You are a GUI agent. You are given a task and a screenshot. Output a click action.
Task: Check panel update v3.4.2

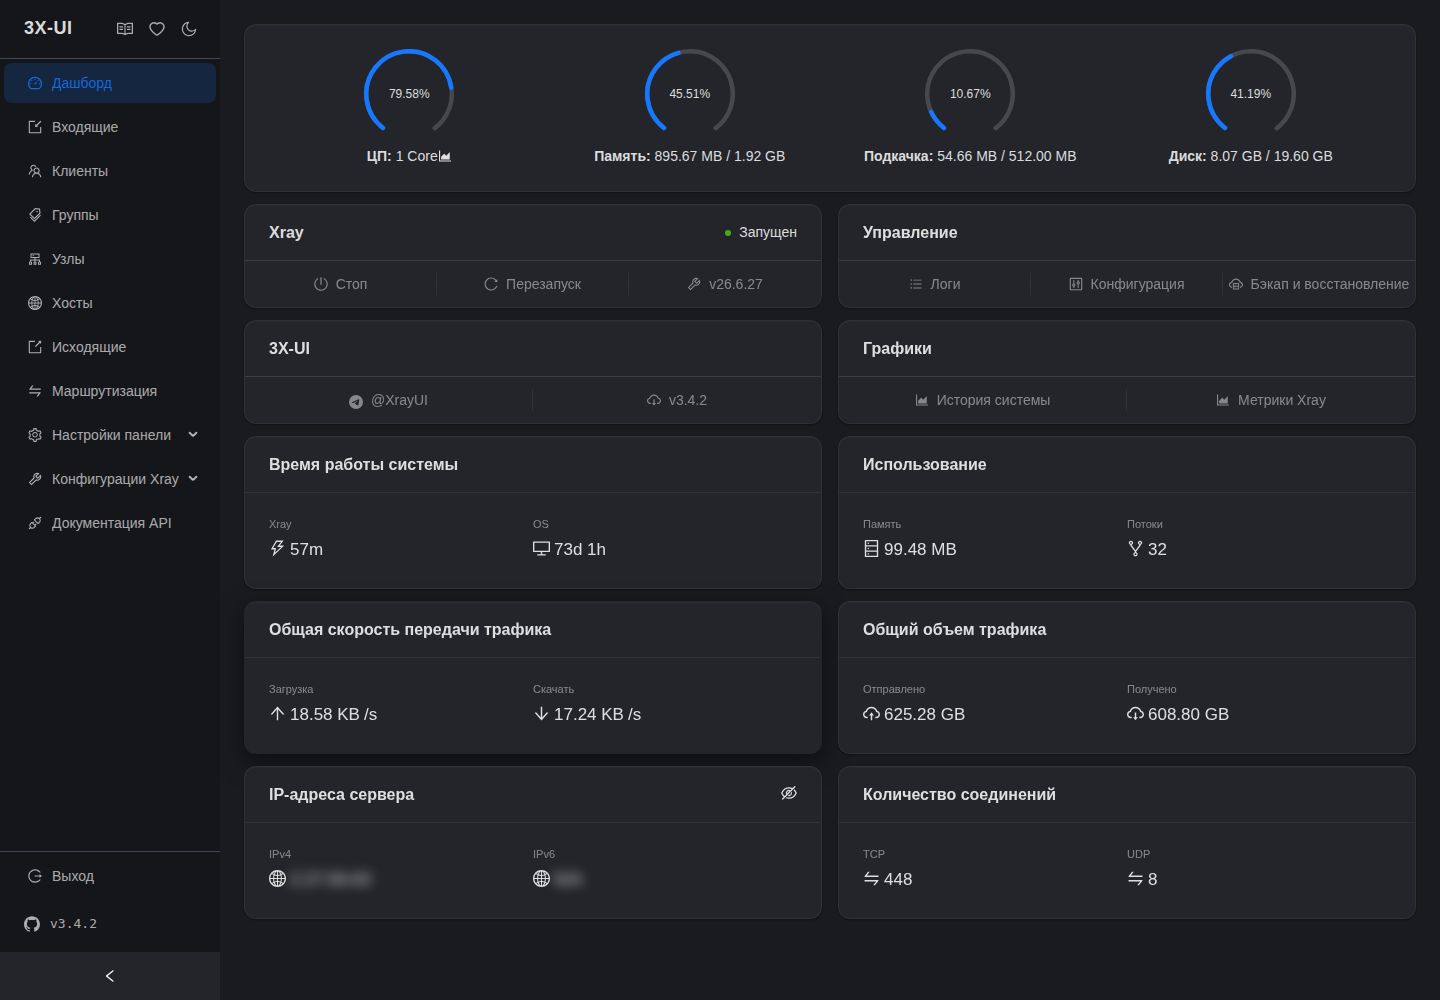[x=677, y=400]
